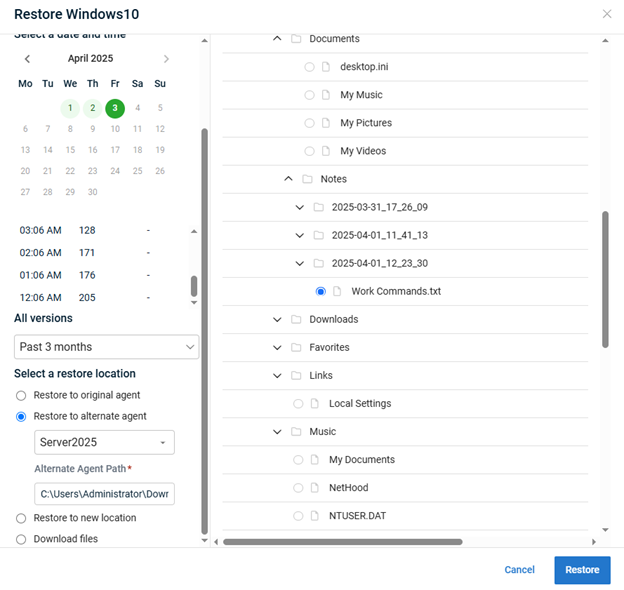Click the My Documents file icon

tap(314, 460)
